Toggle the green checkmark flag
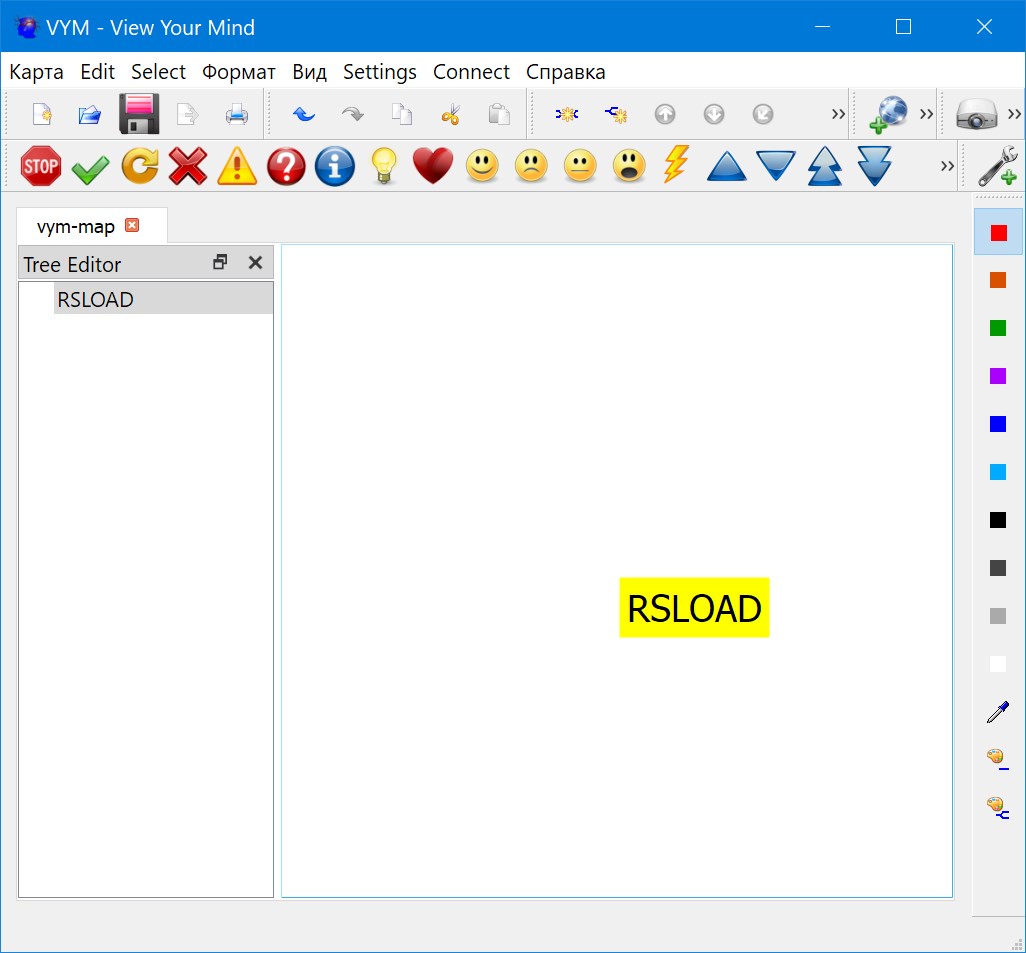The image size is (1026, 953). coord(90,168)
